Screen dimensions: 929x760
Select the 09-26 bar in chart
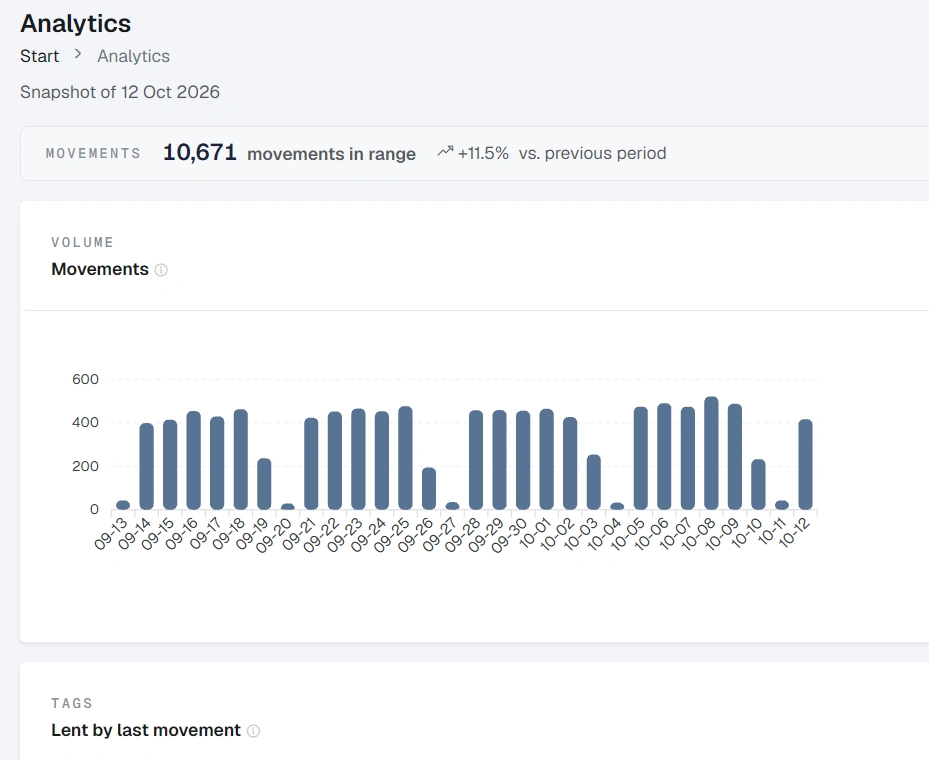(429, 489)
